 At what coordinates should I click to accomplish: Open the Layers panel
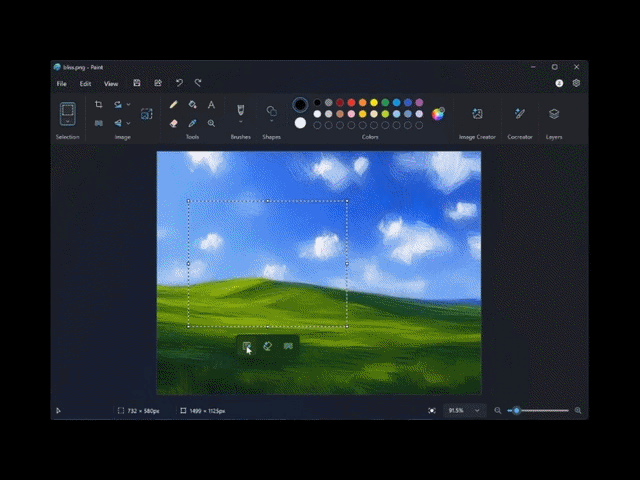554,114
